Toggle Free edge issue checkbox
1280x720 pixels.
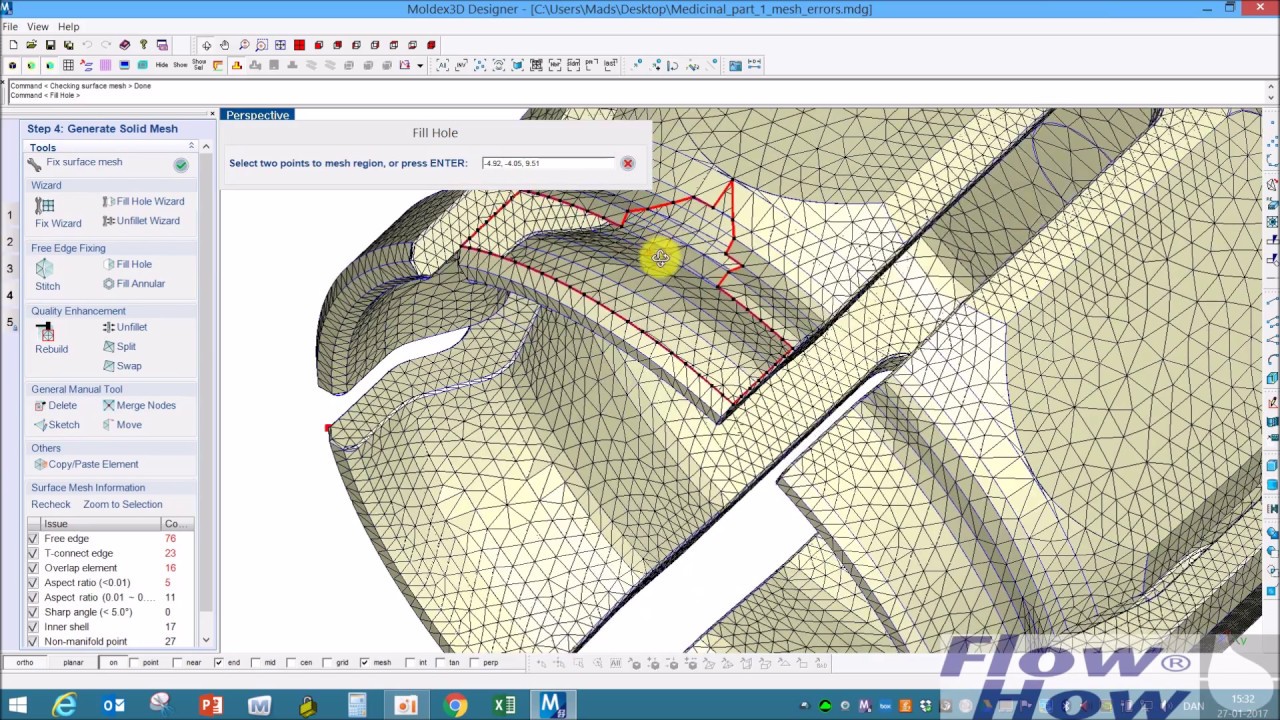[x=33, y=539]
